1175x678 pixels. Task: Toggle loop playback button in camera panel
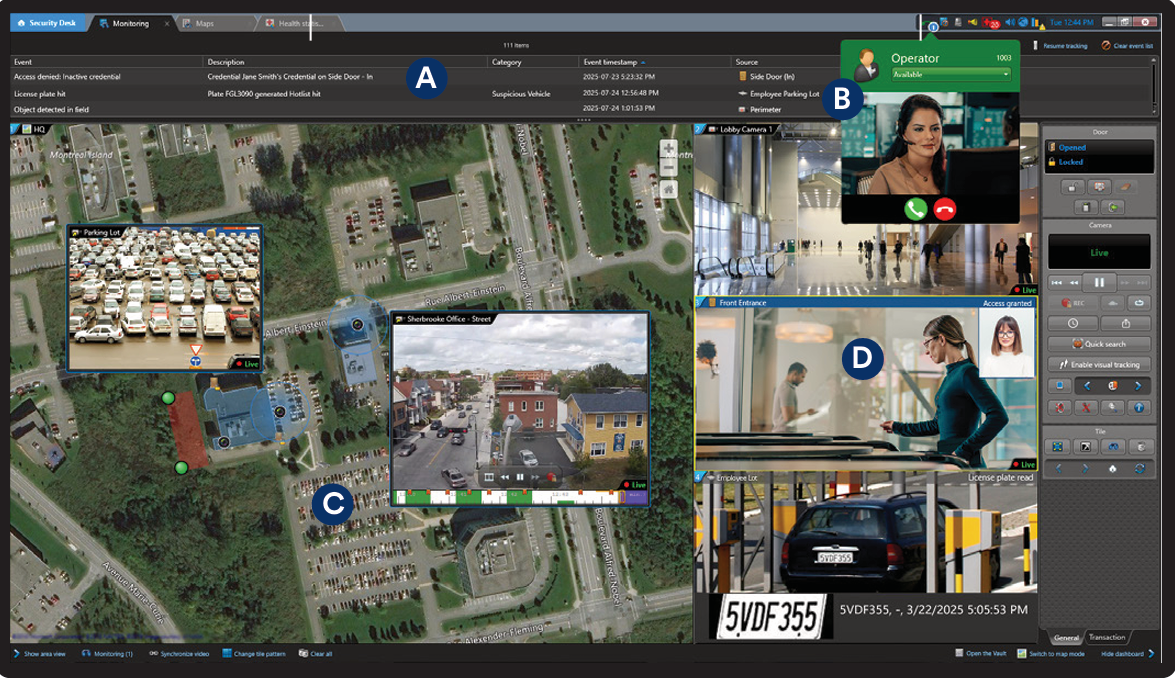coord(1138,303)
